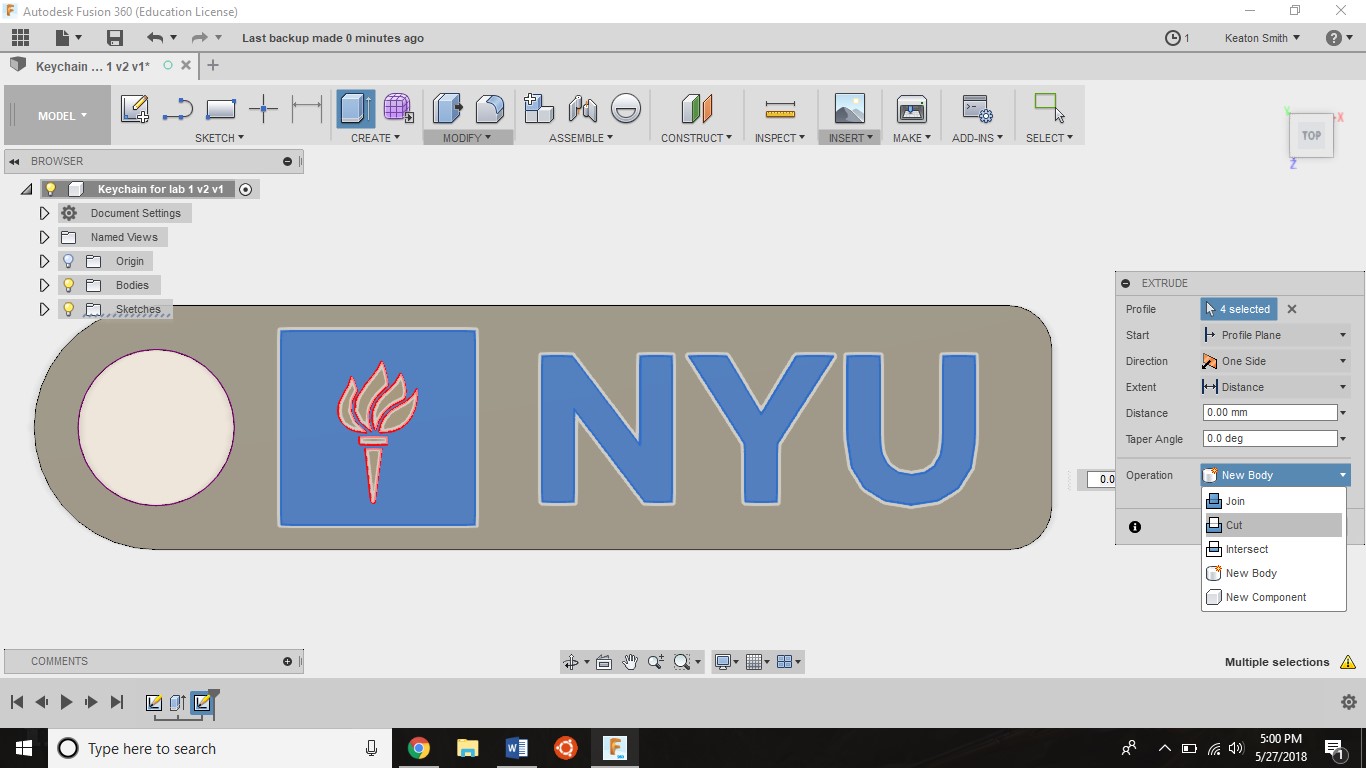
Task: Click the Extrude tool icon
Action: pos(356,109)
